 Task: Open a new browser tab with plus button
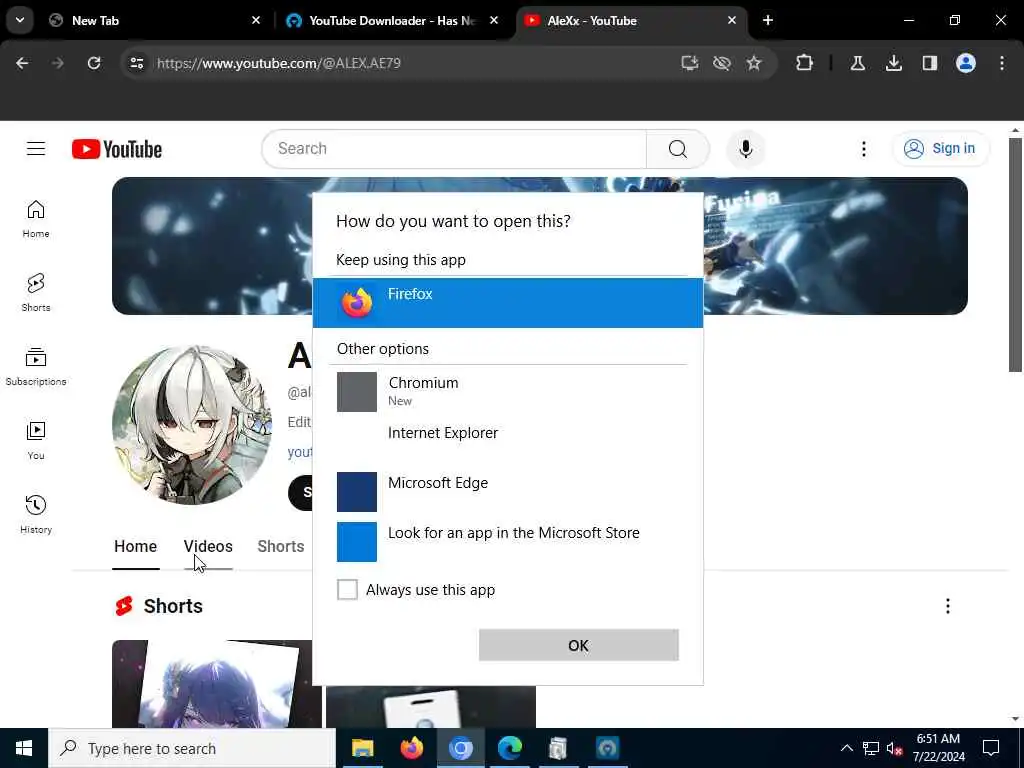(768, 20)
